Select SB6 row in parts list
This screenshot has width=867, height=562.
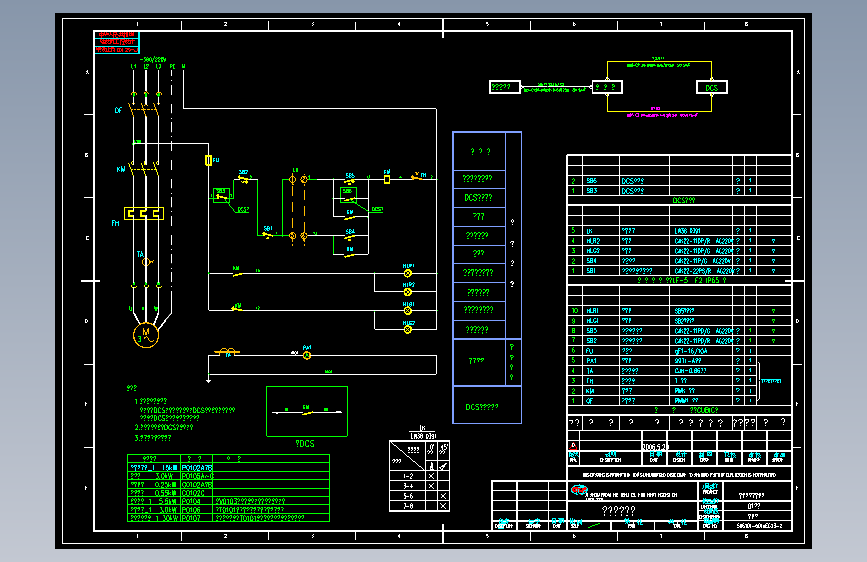pos(679,181)
